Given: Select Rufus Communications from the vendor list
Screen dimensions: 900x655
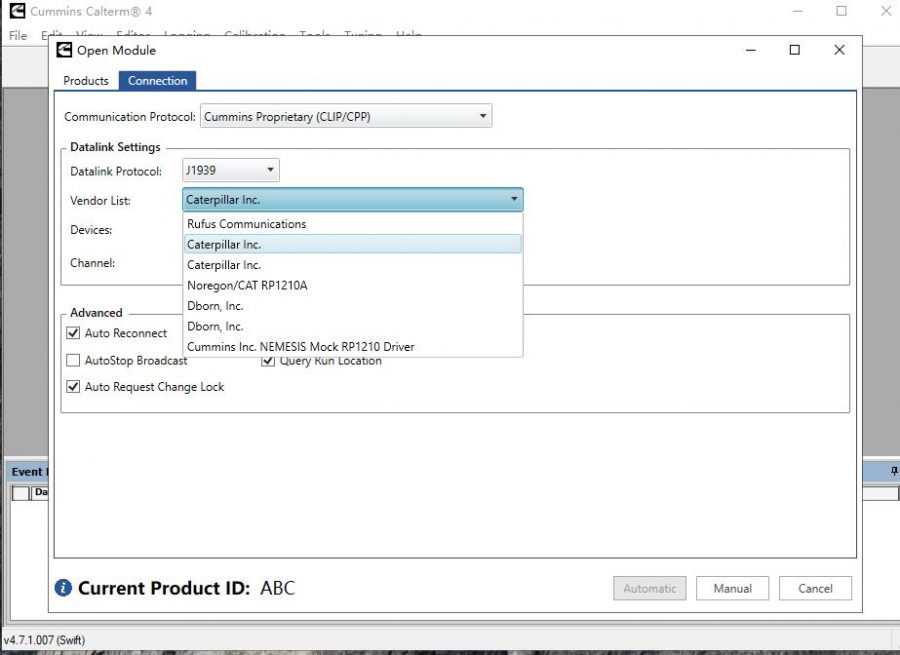Looking at the screenshot, I should click(246, 224).
